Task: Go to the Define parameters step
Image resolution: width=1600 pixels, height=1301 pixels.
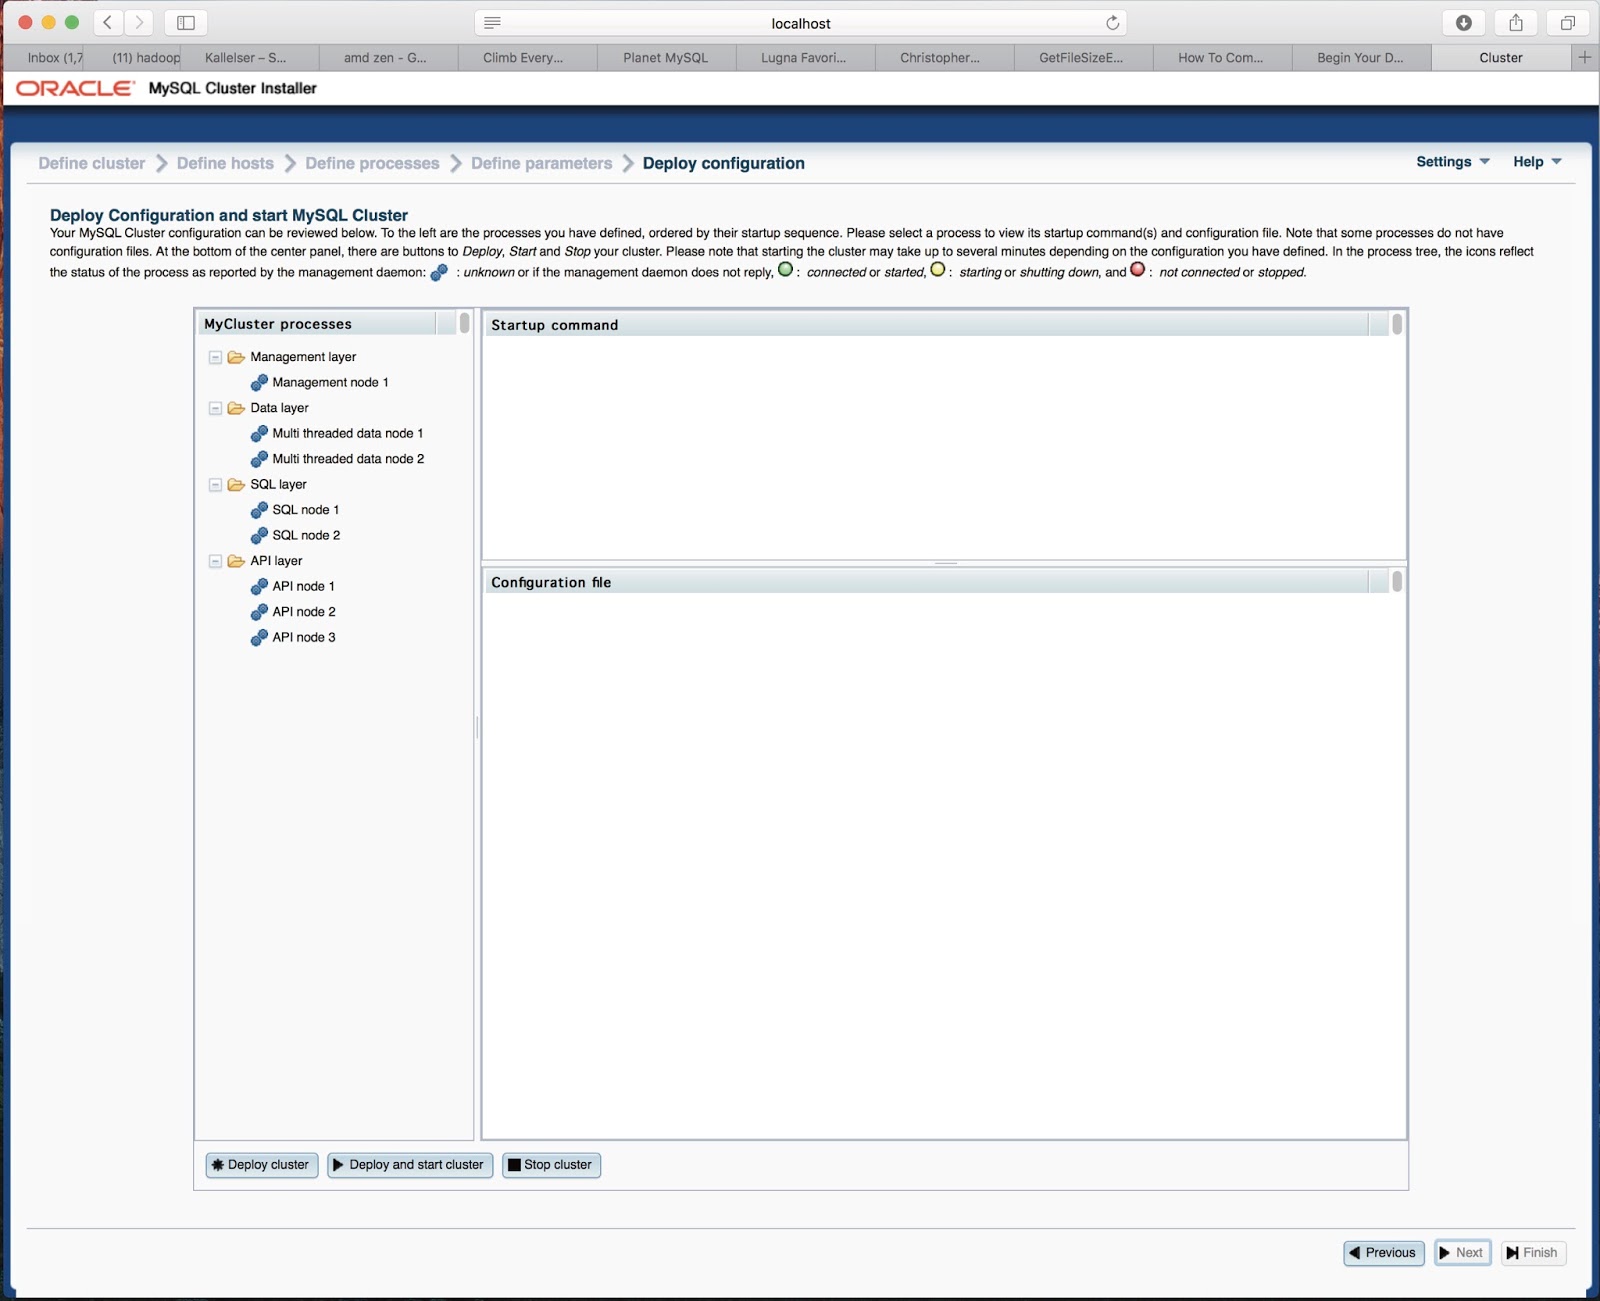Action: pos(542,163)
